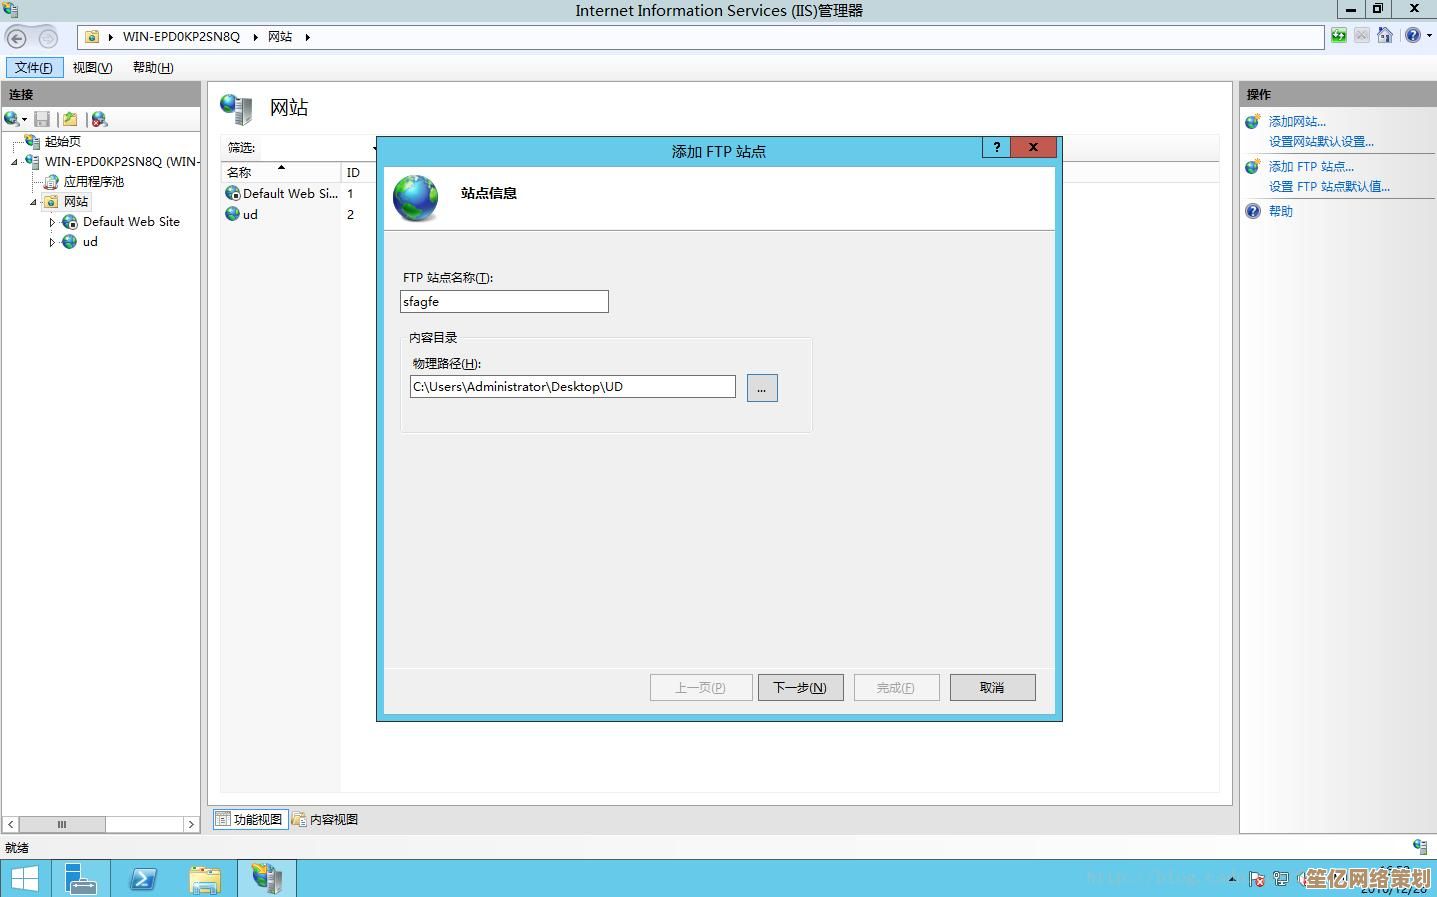Screen dimensions: 1437x897
Task: Click the blue help icon in Actions pane
Action: 1253,211
